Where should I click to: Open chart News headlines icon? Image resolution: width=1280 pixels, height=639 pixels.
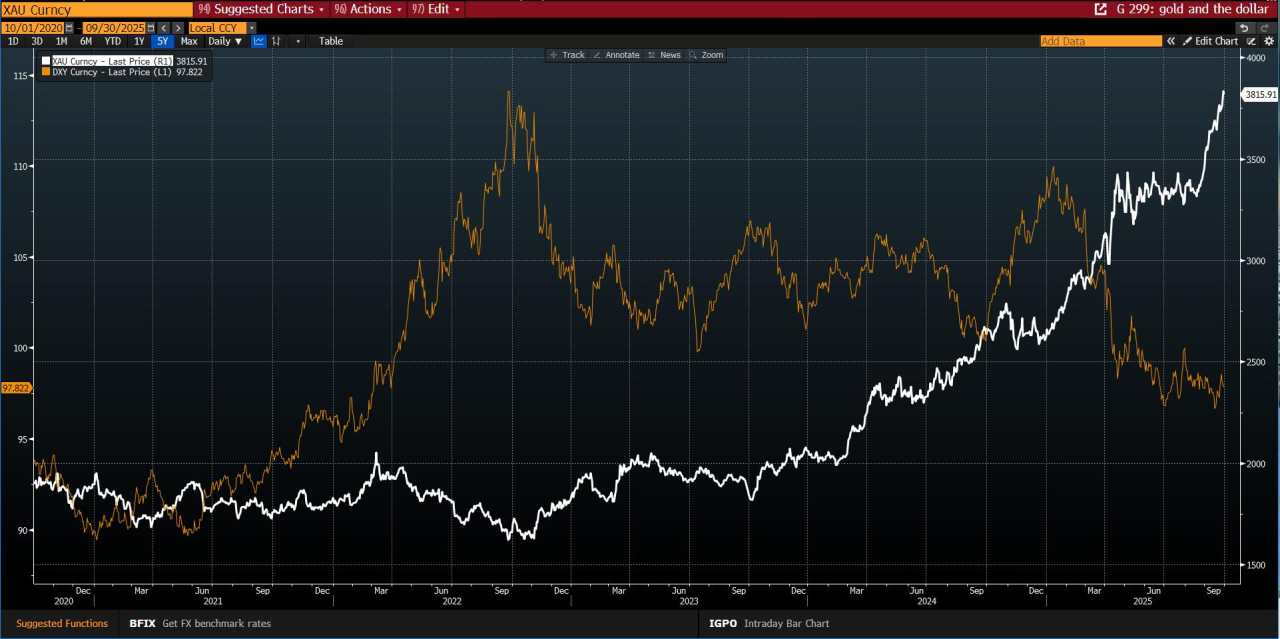point(663,55)
